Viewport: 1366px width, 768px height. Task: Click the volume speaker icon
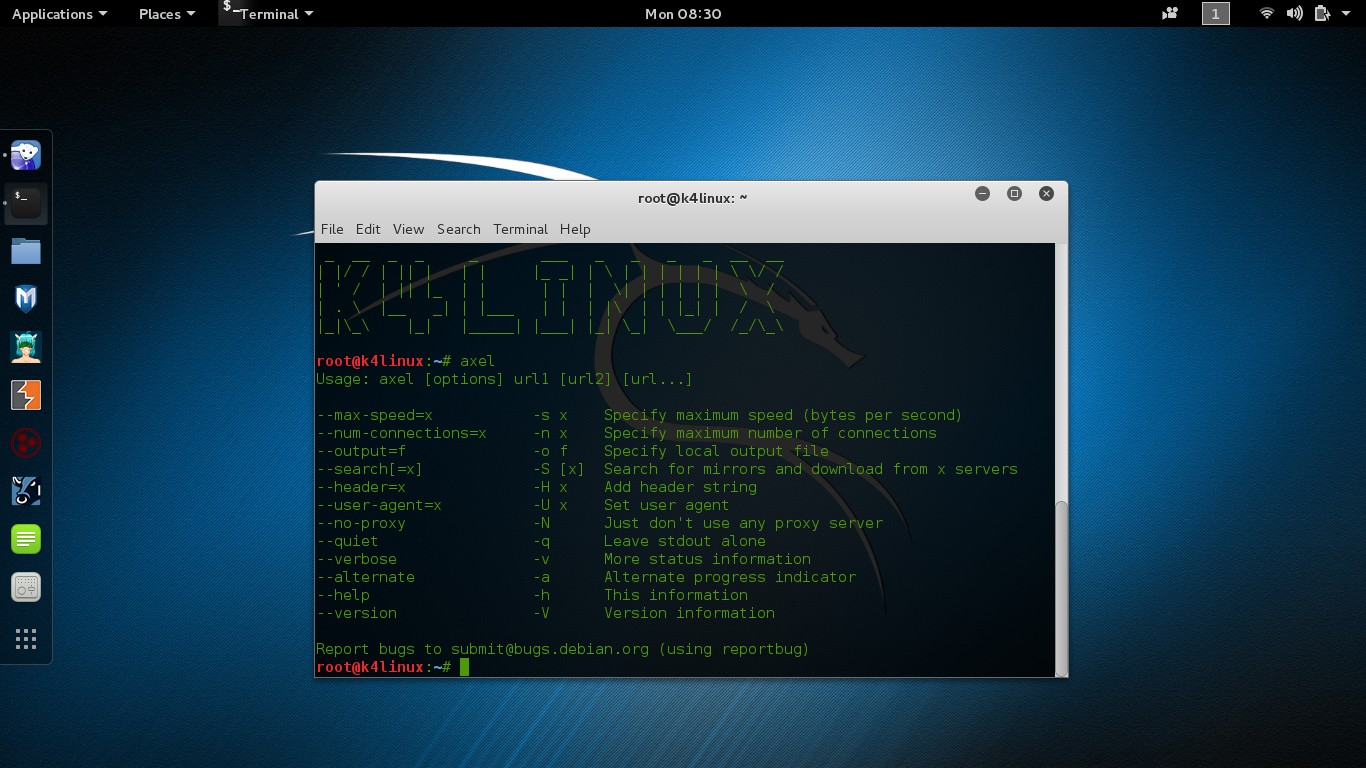(1295, 14)
